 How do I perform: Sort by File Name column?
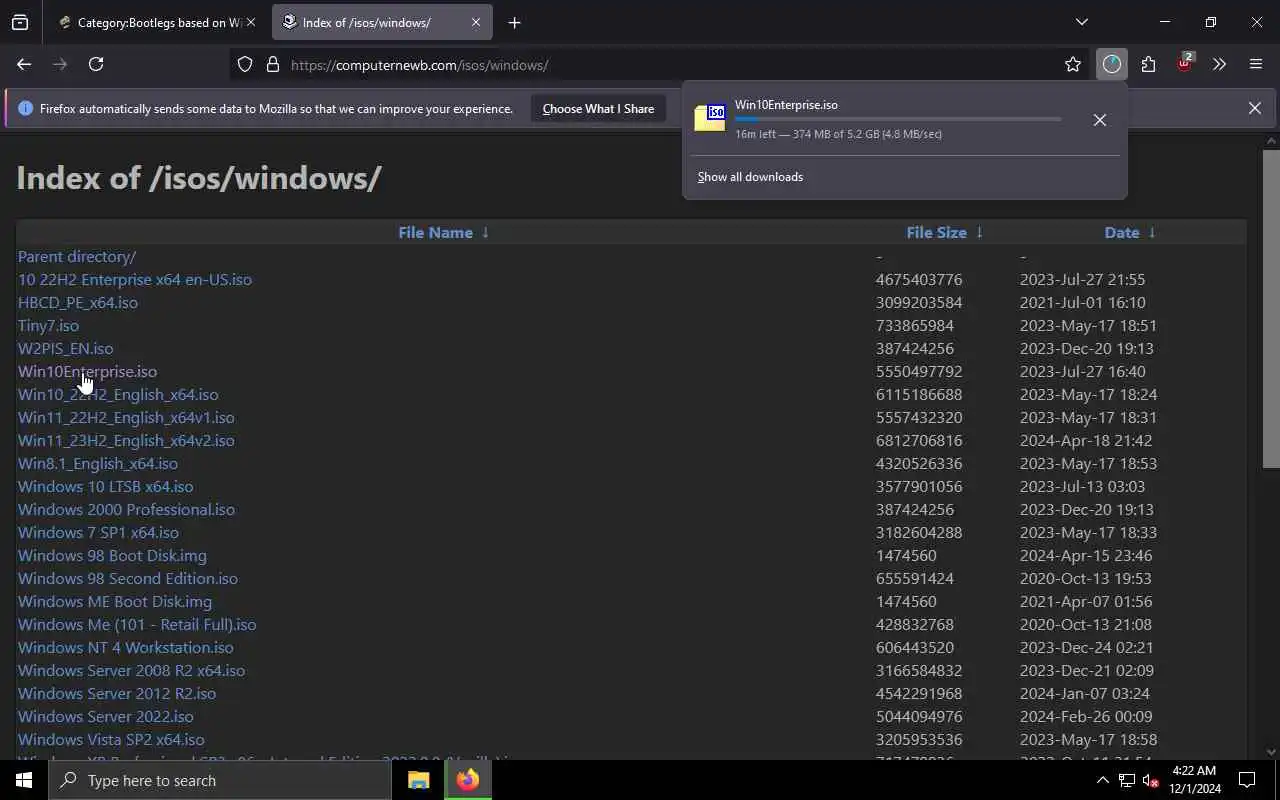435,232
